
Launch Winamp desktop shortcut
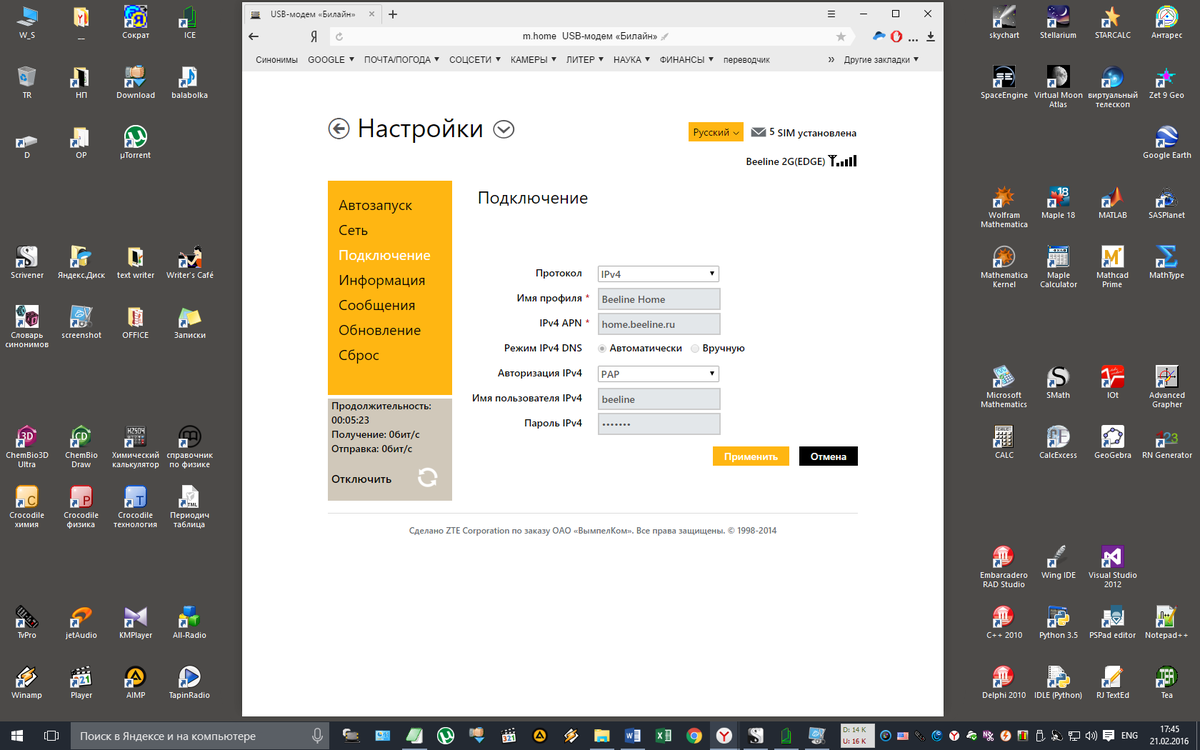point(27,682)
